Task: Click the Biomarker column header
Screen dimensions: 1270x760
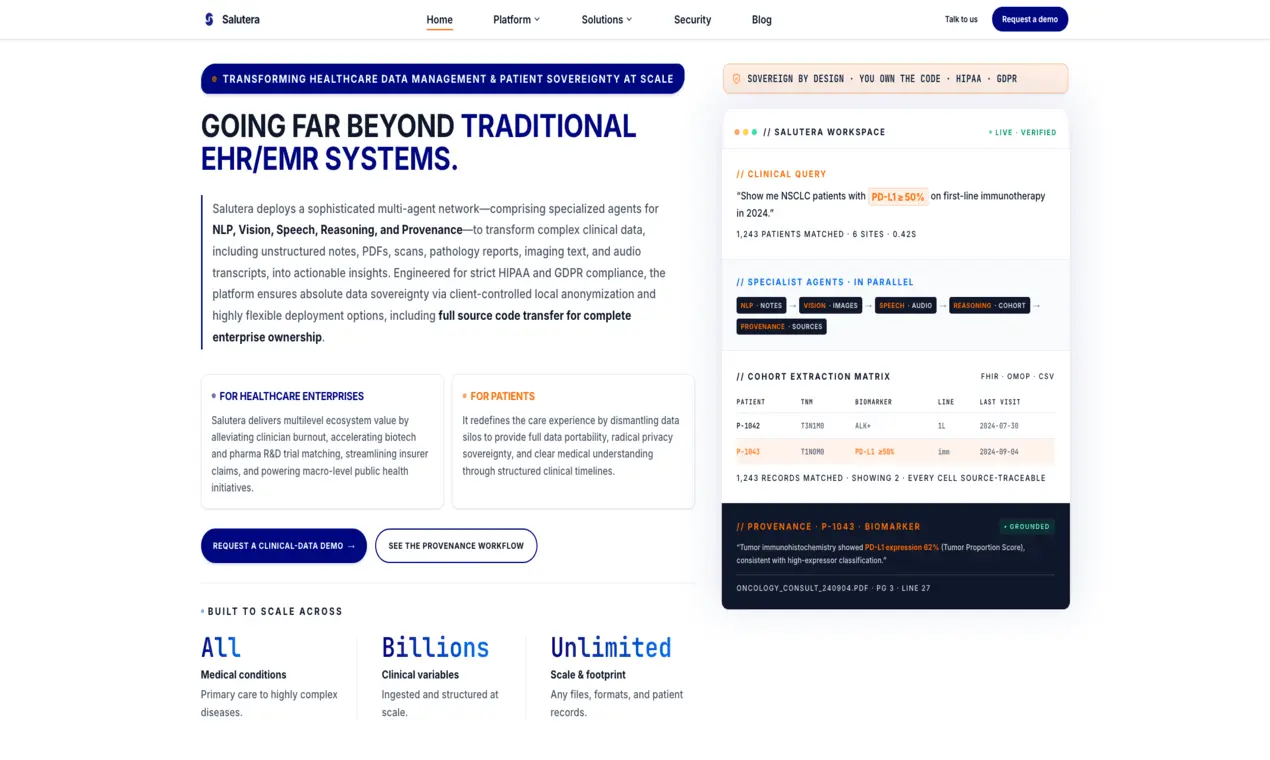Action: 873,402
